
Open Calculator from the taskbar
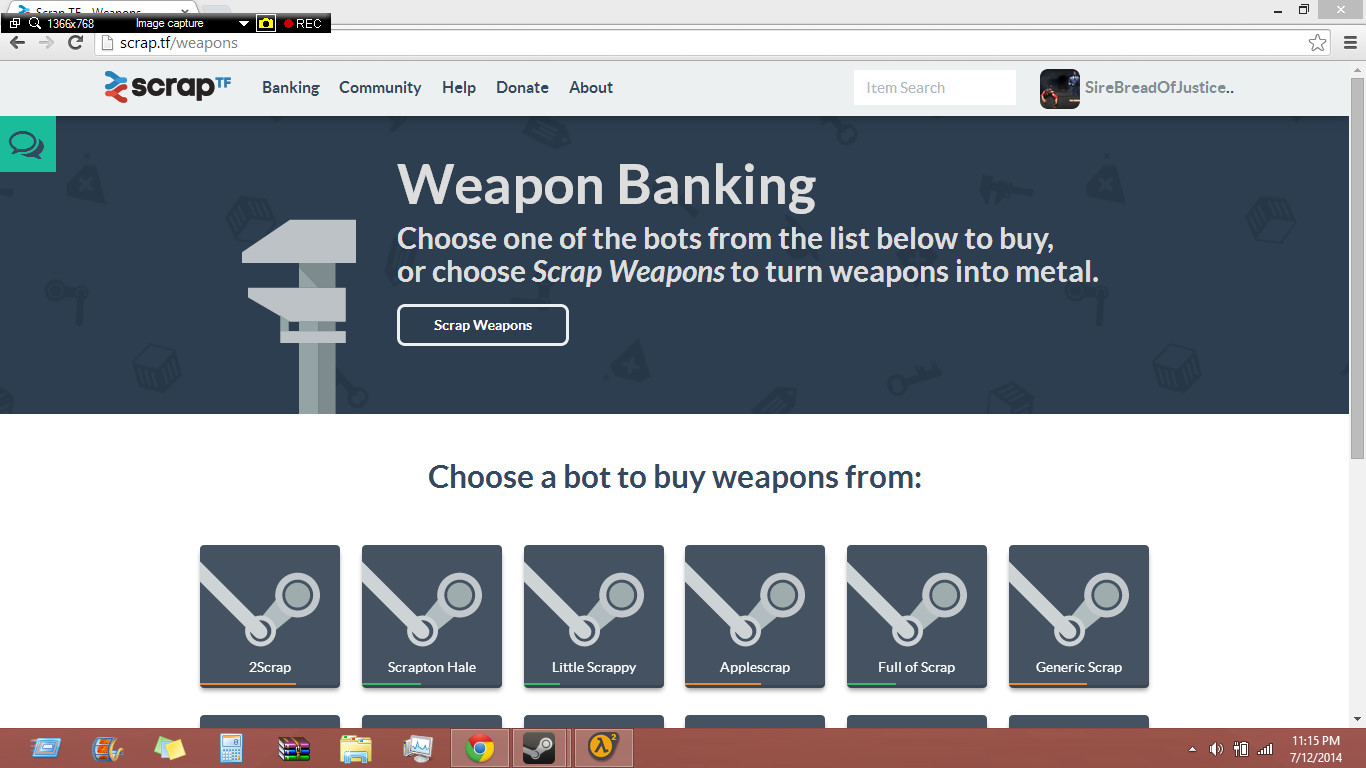click(x=232, y=748)
